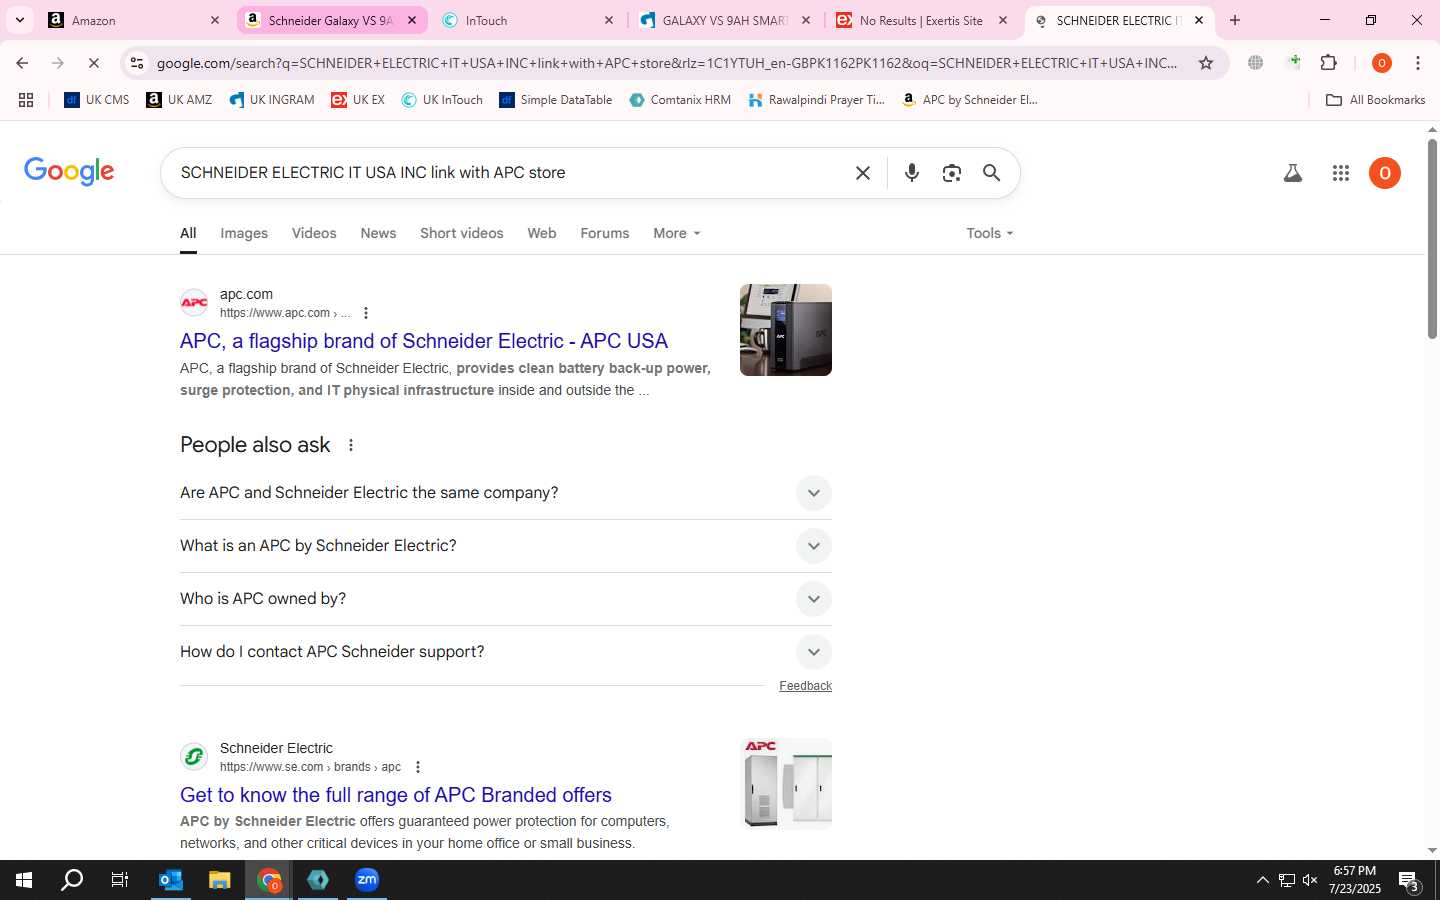This screenshot has width=1440, height=900.
Task: Switch to Forums results tab
Action: click(605, 233)
